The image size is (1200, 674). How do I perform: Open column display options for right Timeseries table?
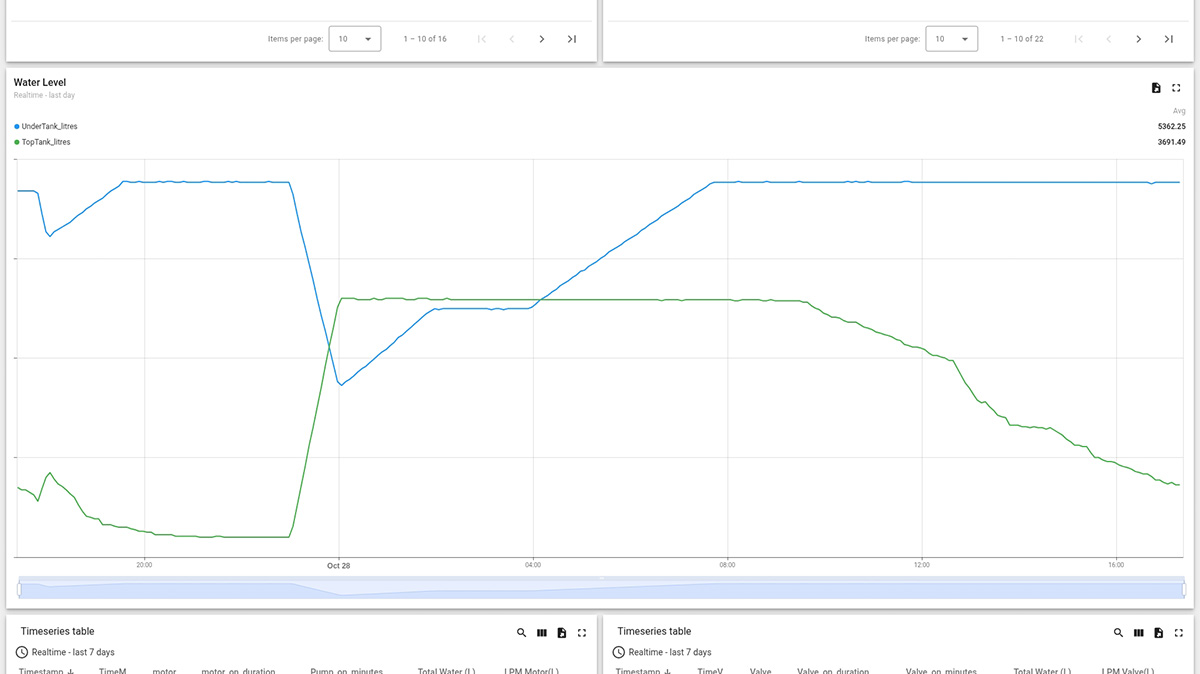point(1138,632)
